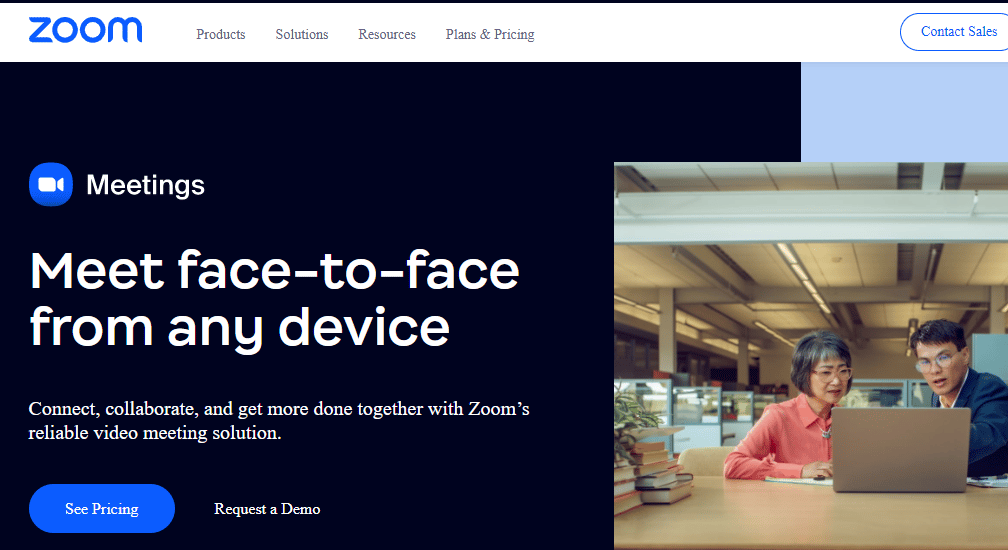Viewport: 1008px width, 550px height.
Task: Click the Contact Sales button
Action: (956, 31)
